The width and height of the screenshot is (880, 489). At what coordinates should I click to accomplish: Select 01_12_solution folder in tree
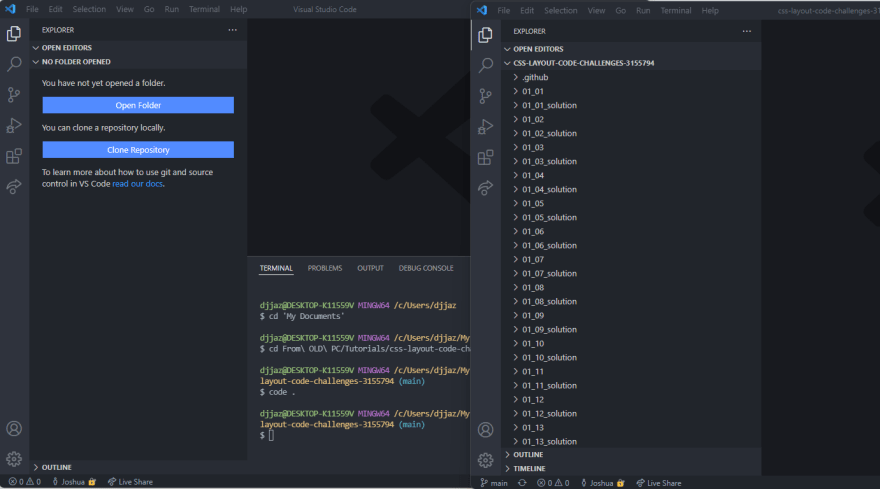pyautogui.click(x=631, y=413)
